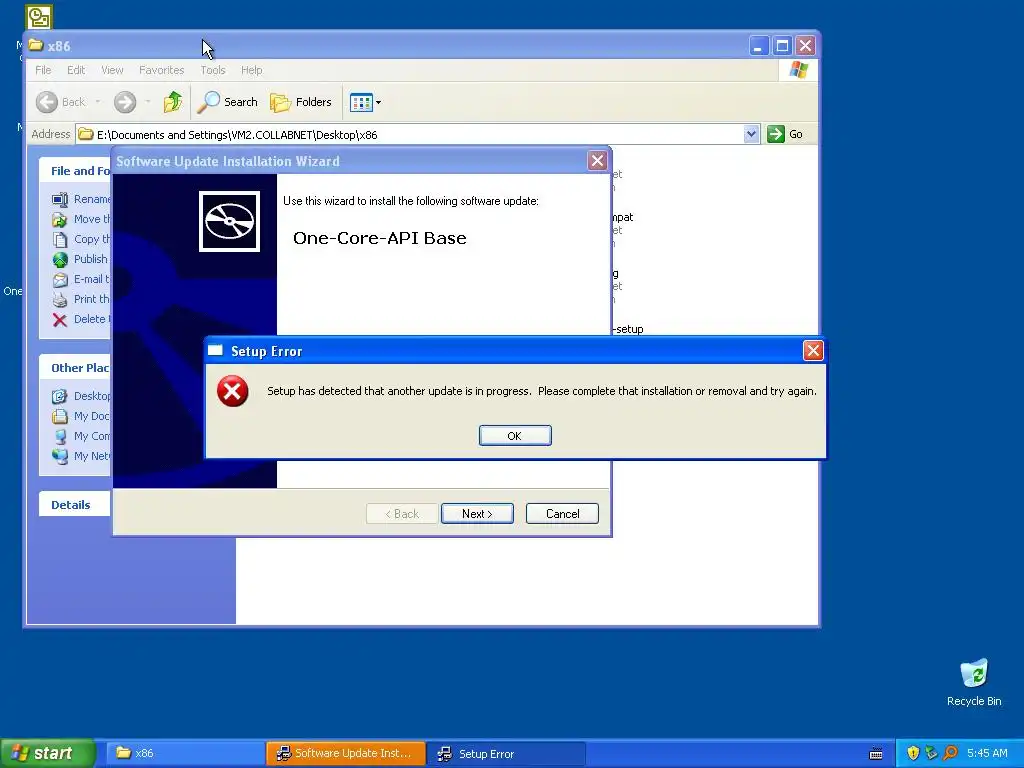
Task: Click the Copy this file icon
Action: (60, 240)
